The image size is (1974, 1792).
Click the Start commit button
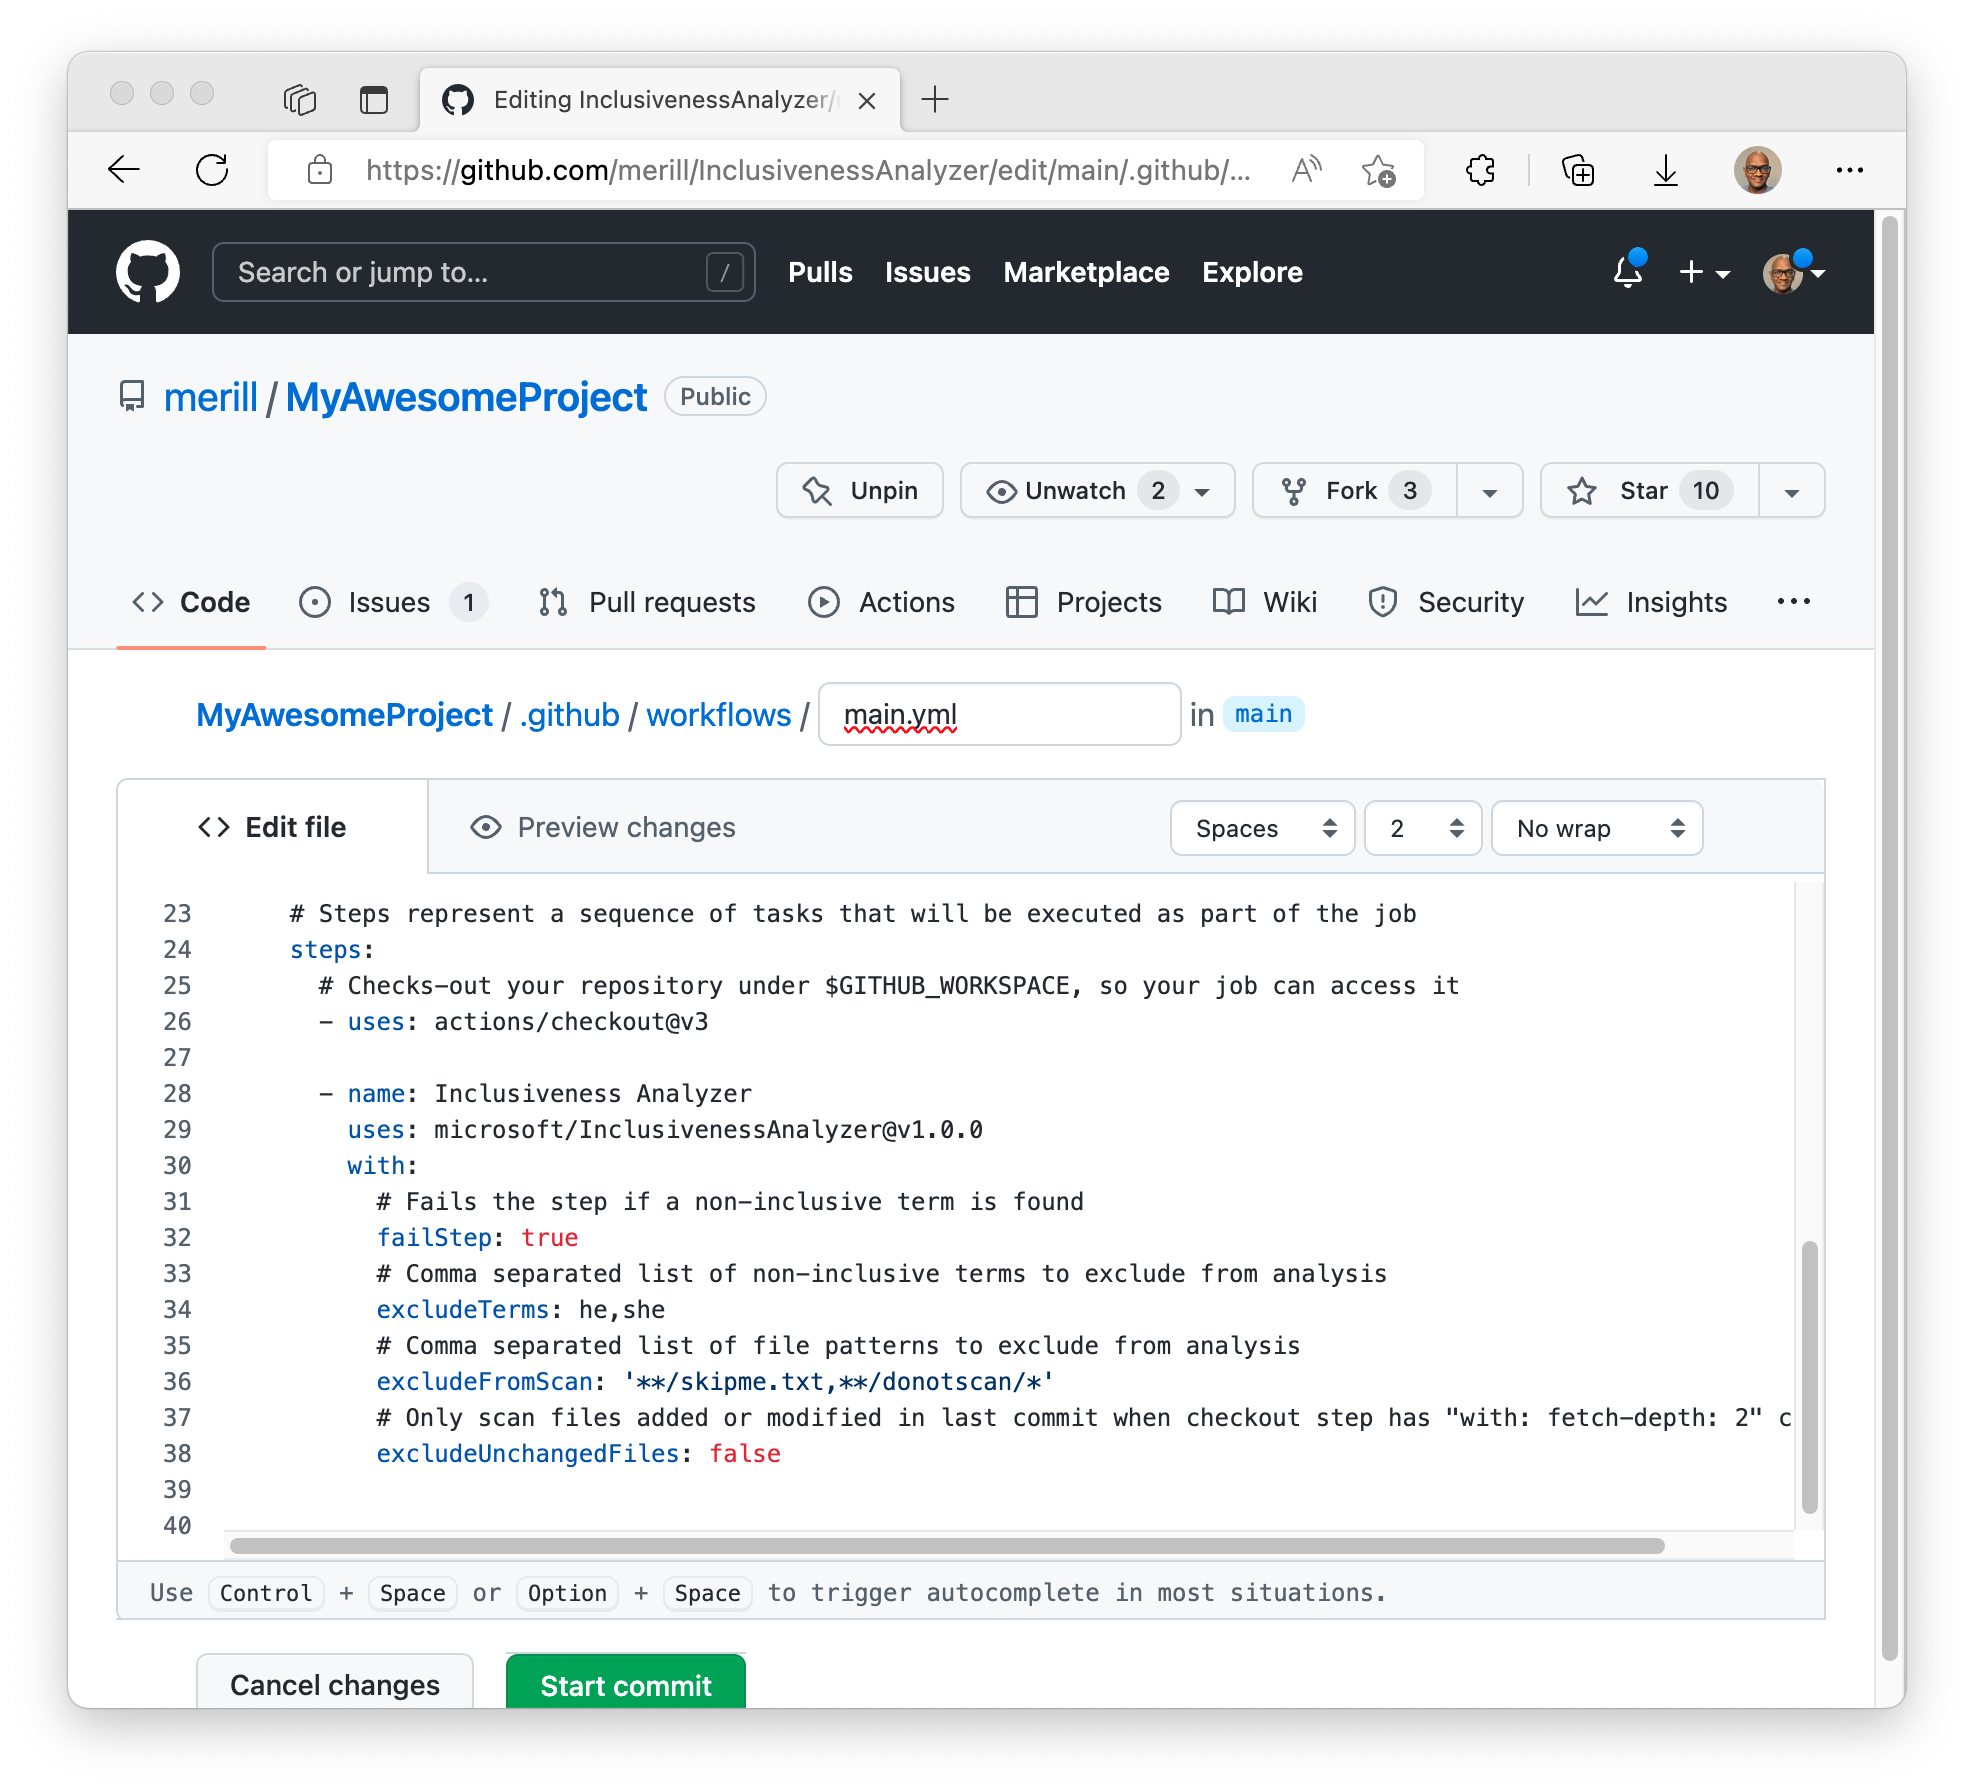(626, 1684)
